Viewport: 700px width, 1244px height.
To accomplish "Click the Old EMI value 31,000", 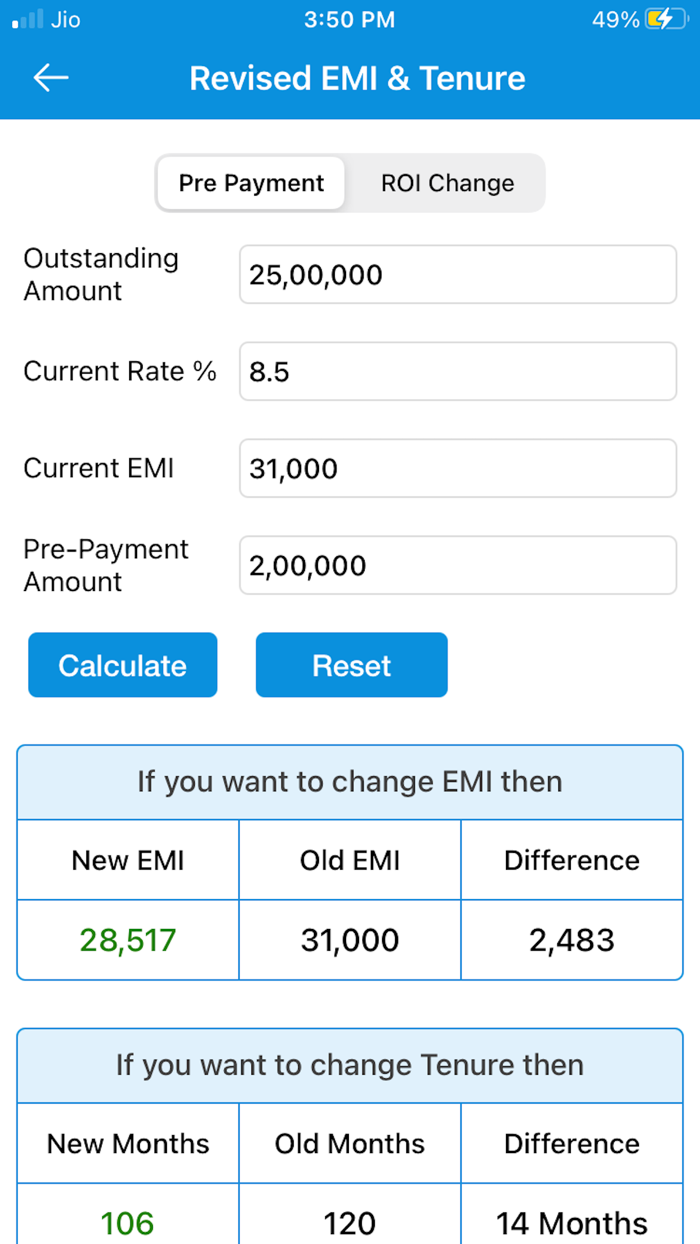I will [349, 939].
